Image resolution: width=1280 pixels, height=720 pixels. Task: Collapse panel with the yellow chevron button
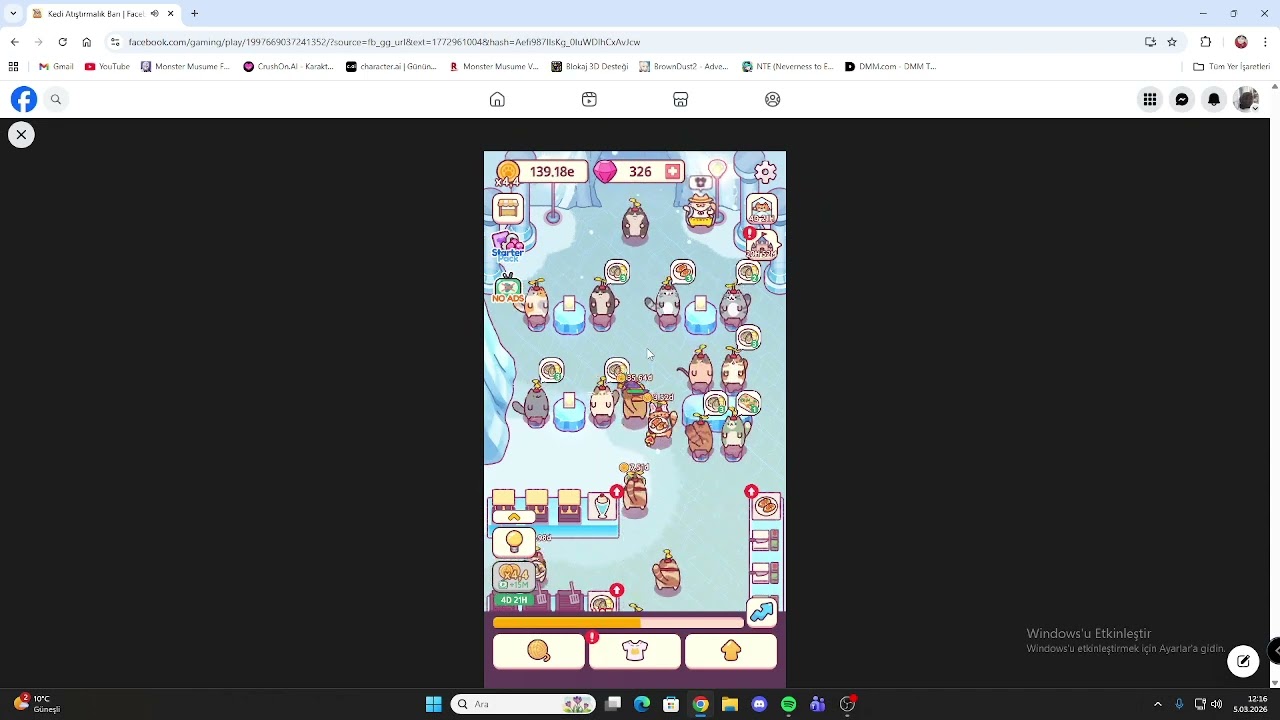pyautogui.click(x=514, y=517)
